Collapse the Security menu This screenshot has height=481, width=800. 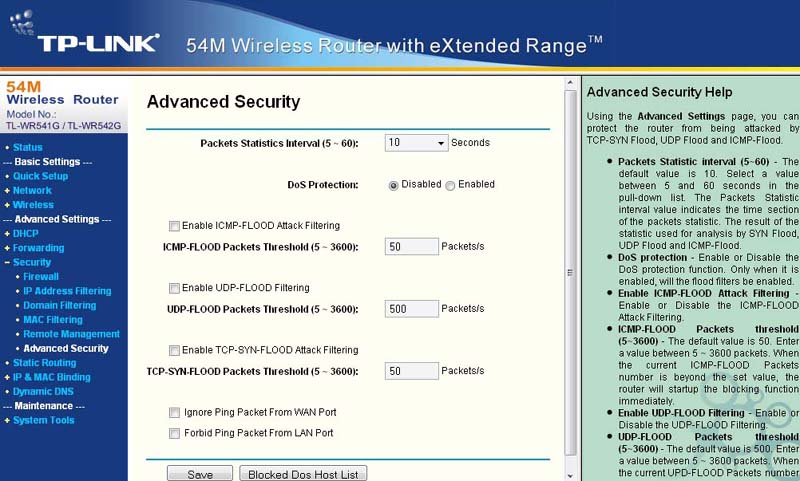coord(32,262)
